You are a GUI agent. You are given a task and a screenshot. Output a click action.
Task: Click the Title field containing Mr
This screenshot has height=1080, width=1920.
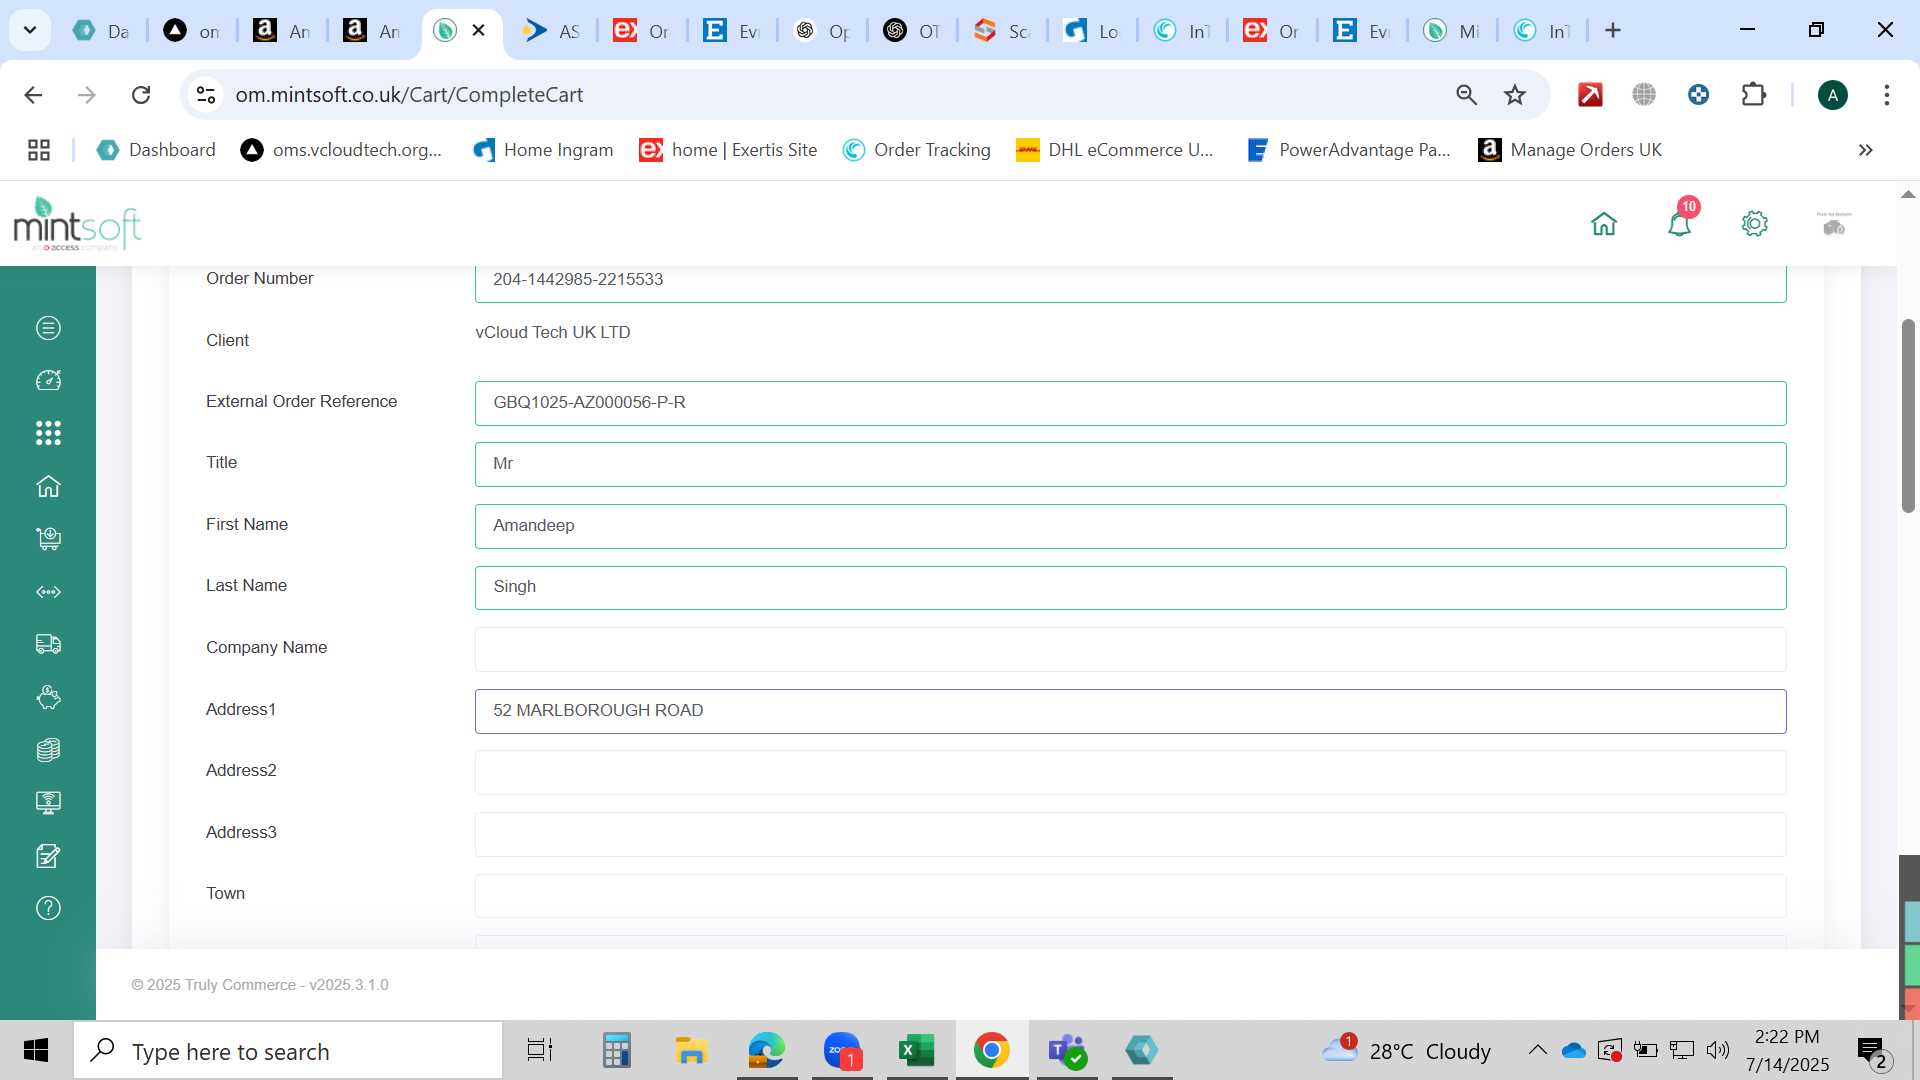pos(1130,464)
